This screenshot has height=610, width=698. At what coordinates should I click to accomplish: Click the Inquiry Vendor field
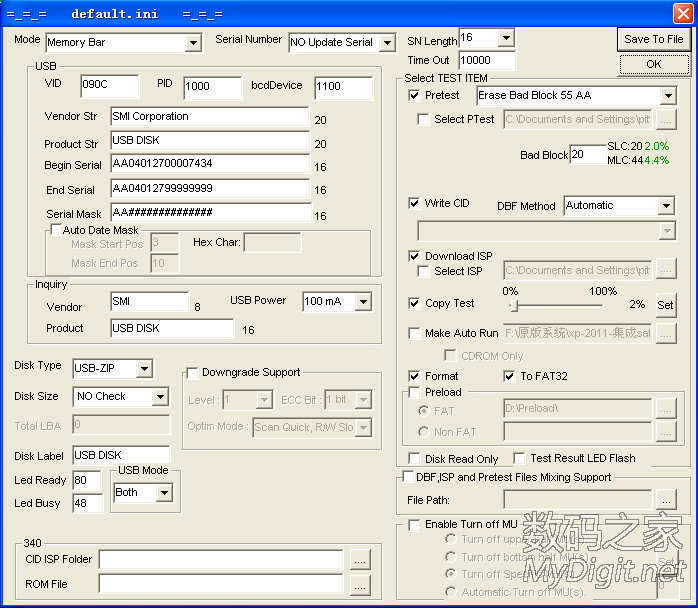click(150, 302)
